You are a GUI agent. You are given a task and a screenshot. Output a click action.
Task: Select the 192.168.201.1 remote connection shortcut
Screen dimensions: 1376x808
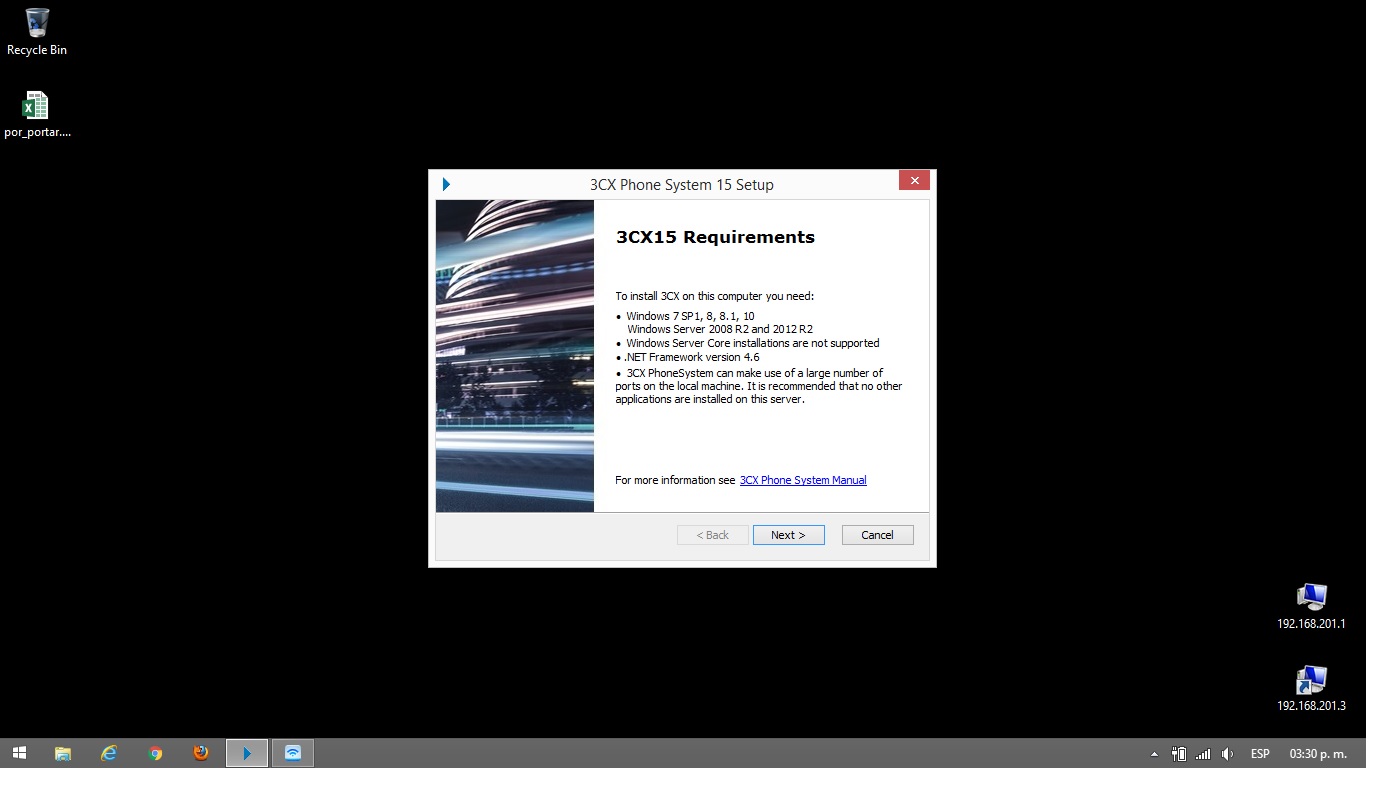pyautogui.click(x=1310, y=606)
